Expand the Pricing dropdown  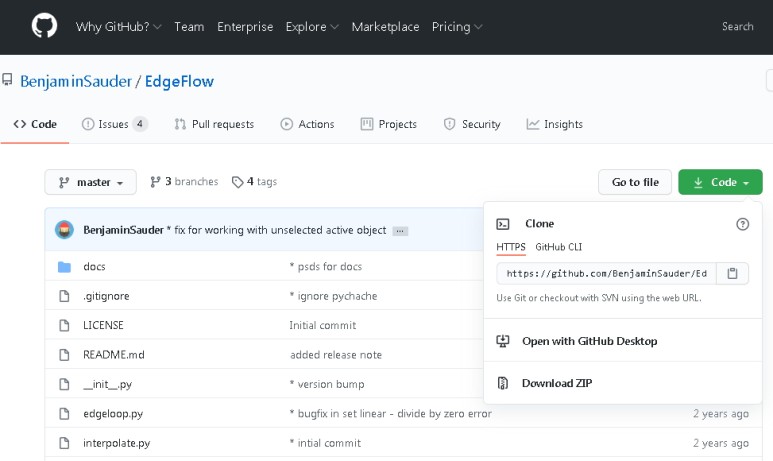(457, 27)
